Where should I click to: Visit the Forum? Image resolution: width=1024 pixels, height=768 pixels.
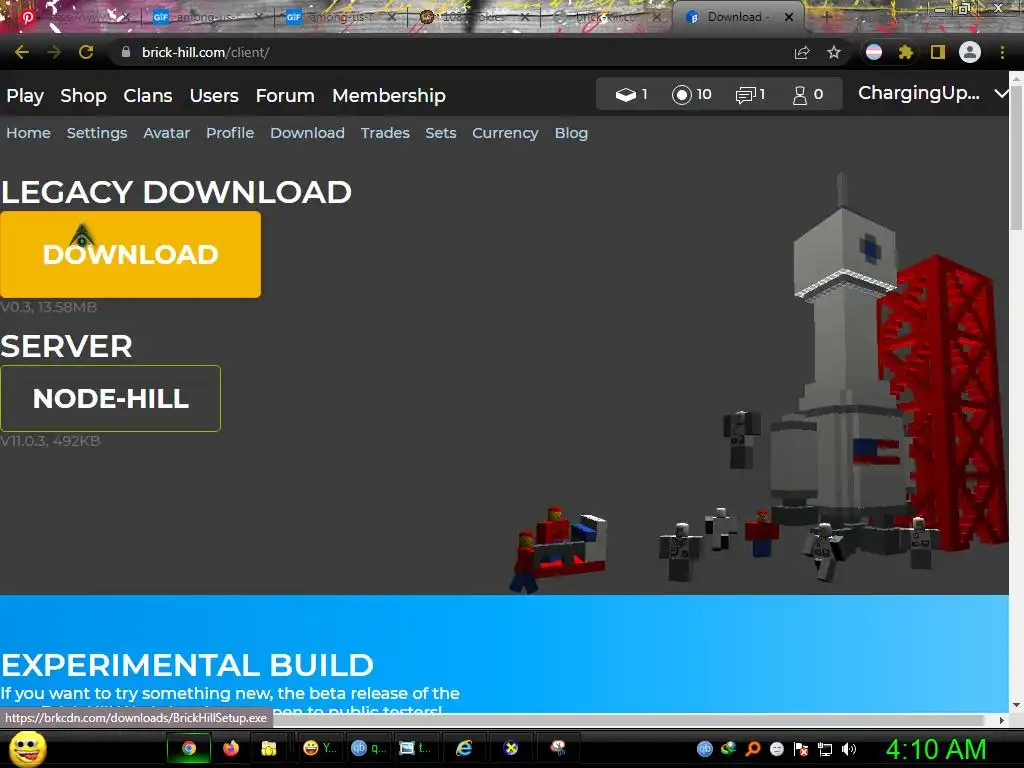point(285,95)
